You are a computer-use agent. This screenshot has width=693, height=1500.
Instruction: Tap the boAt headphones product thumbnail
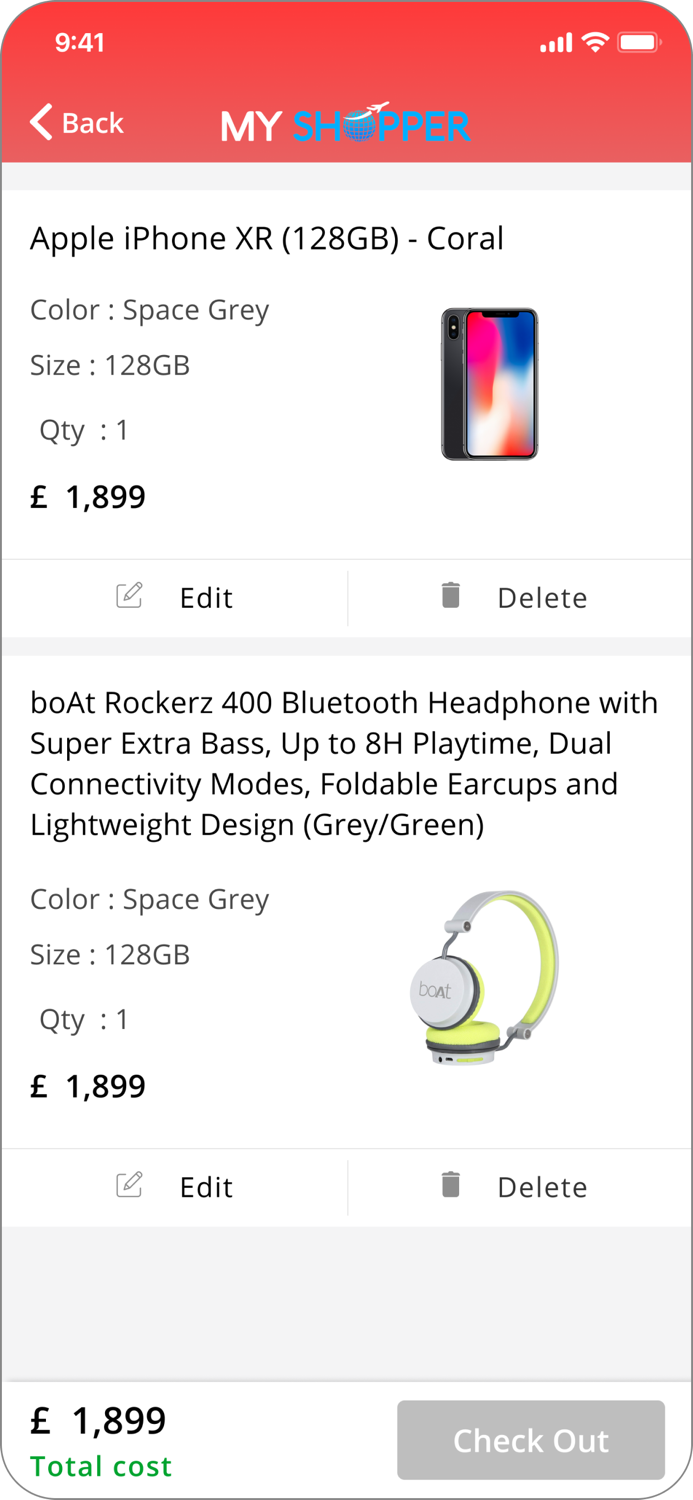click(489, 975)
